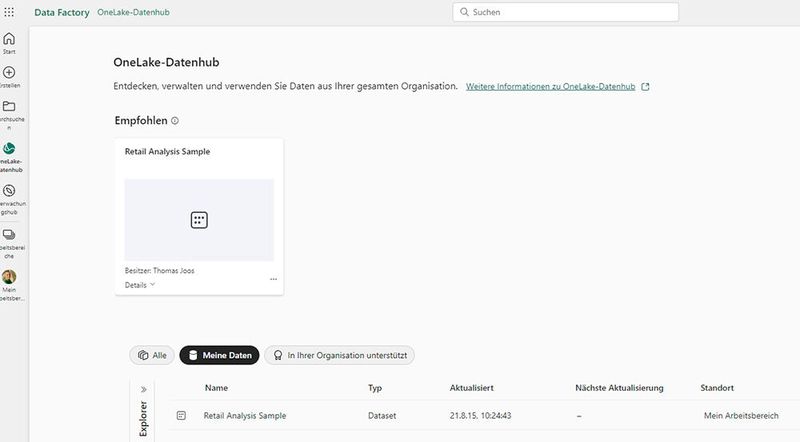This screenshot has width=800, height=442.
Task: Click the Suchen search field
Action: (x=565, y=12)
